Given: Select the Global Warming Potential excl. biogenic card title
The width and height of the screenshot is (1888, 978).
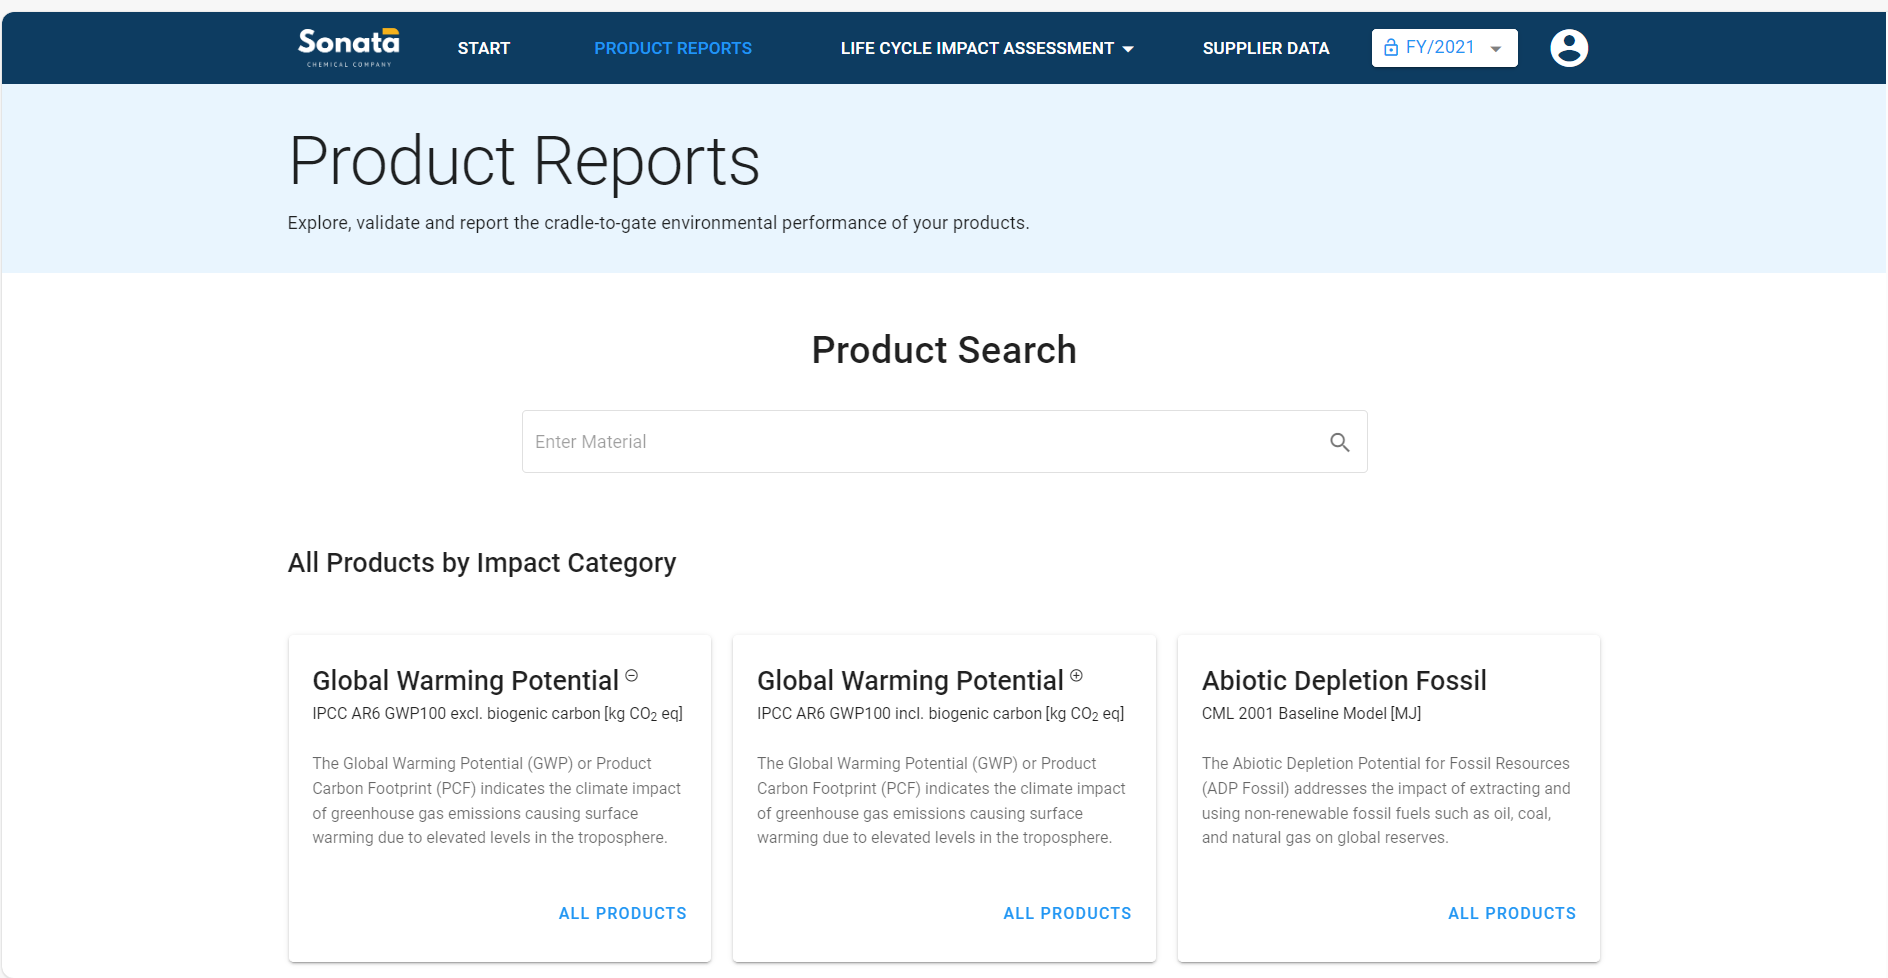Looking at the screenshot, I should 465,681.
